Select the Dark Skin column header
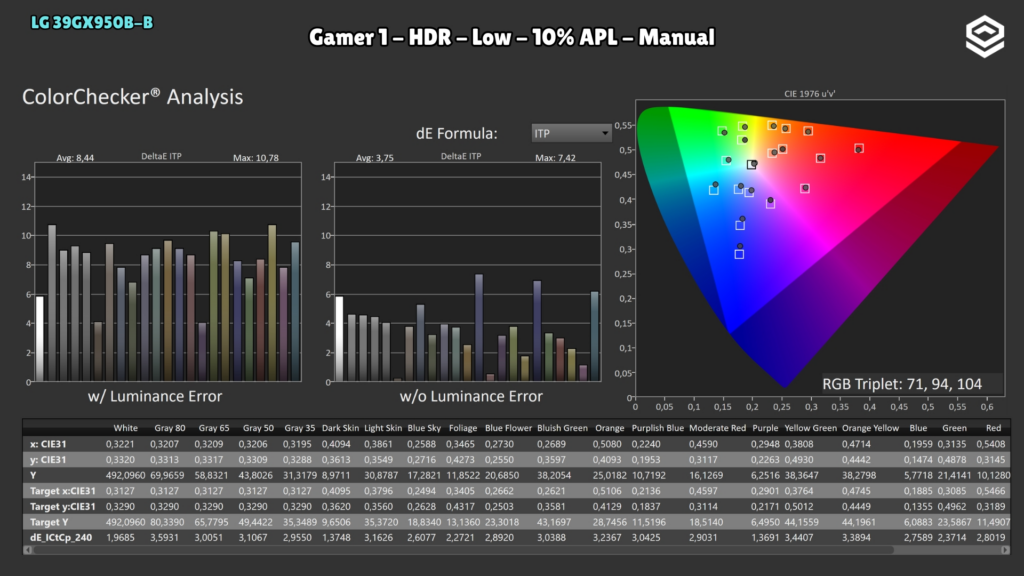The height and width of the screenshot is (576, 1024). [x=340, y=428]
